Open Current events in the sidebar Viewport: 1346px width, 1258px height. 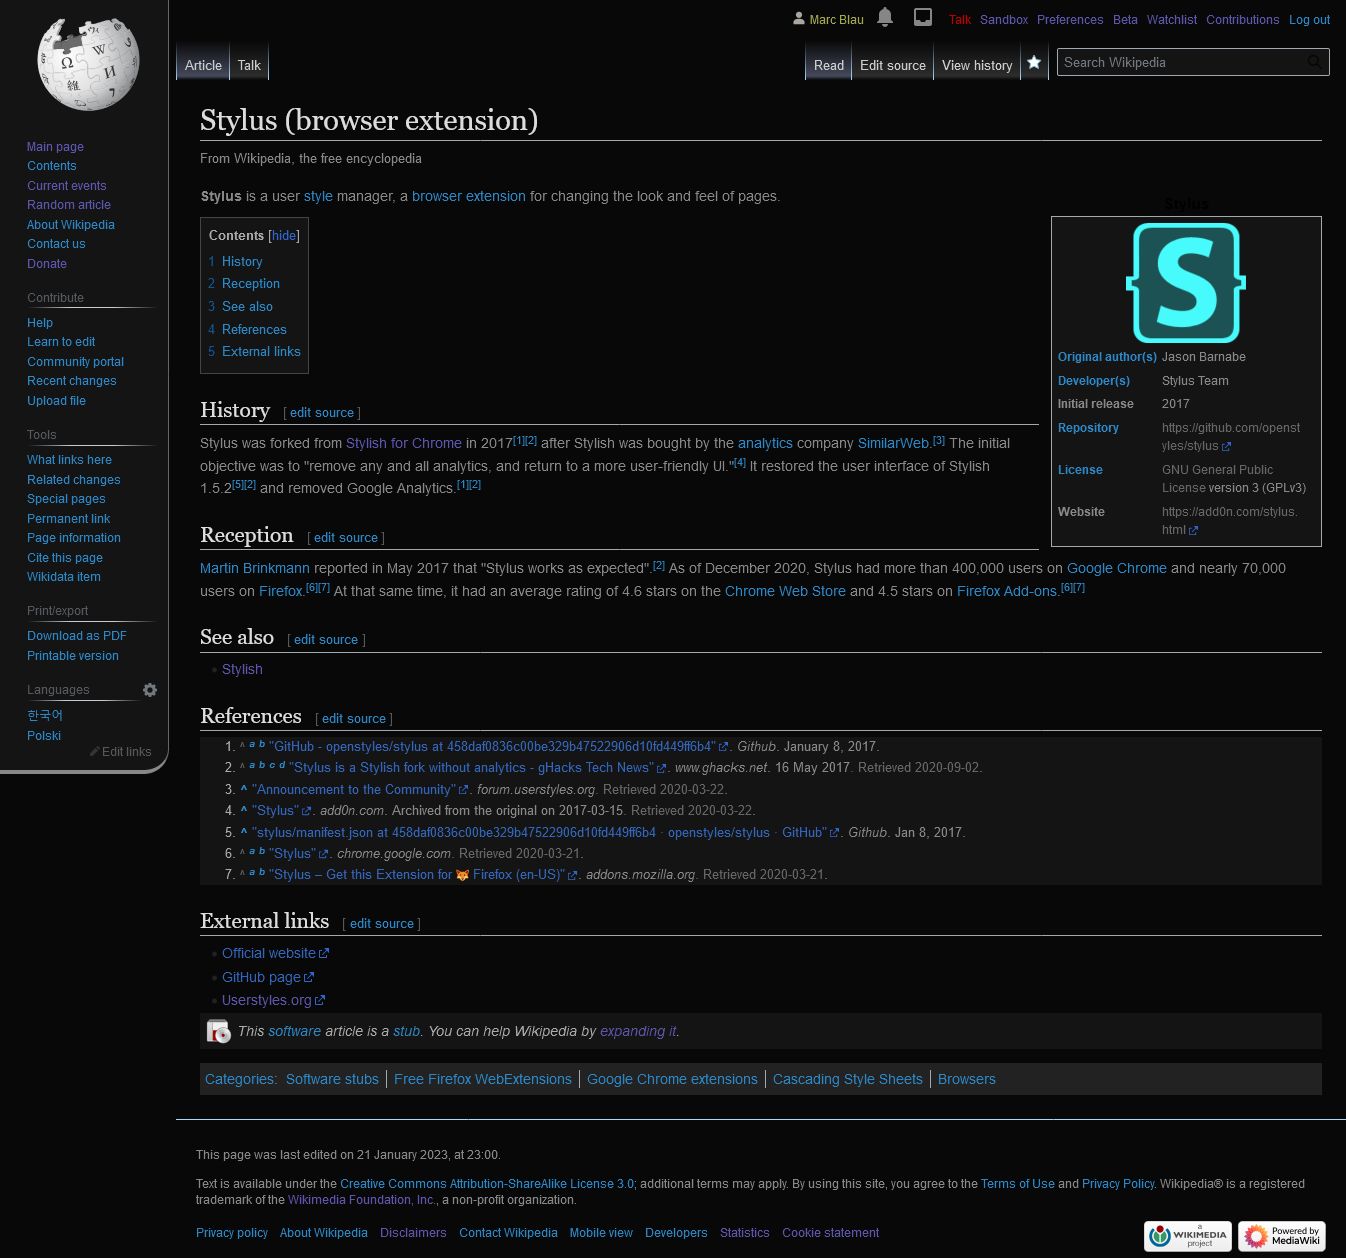point(67,186)
